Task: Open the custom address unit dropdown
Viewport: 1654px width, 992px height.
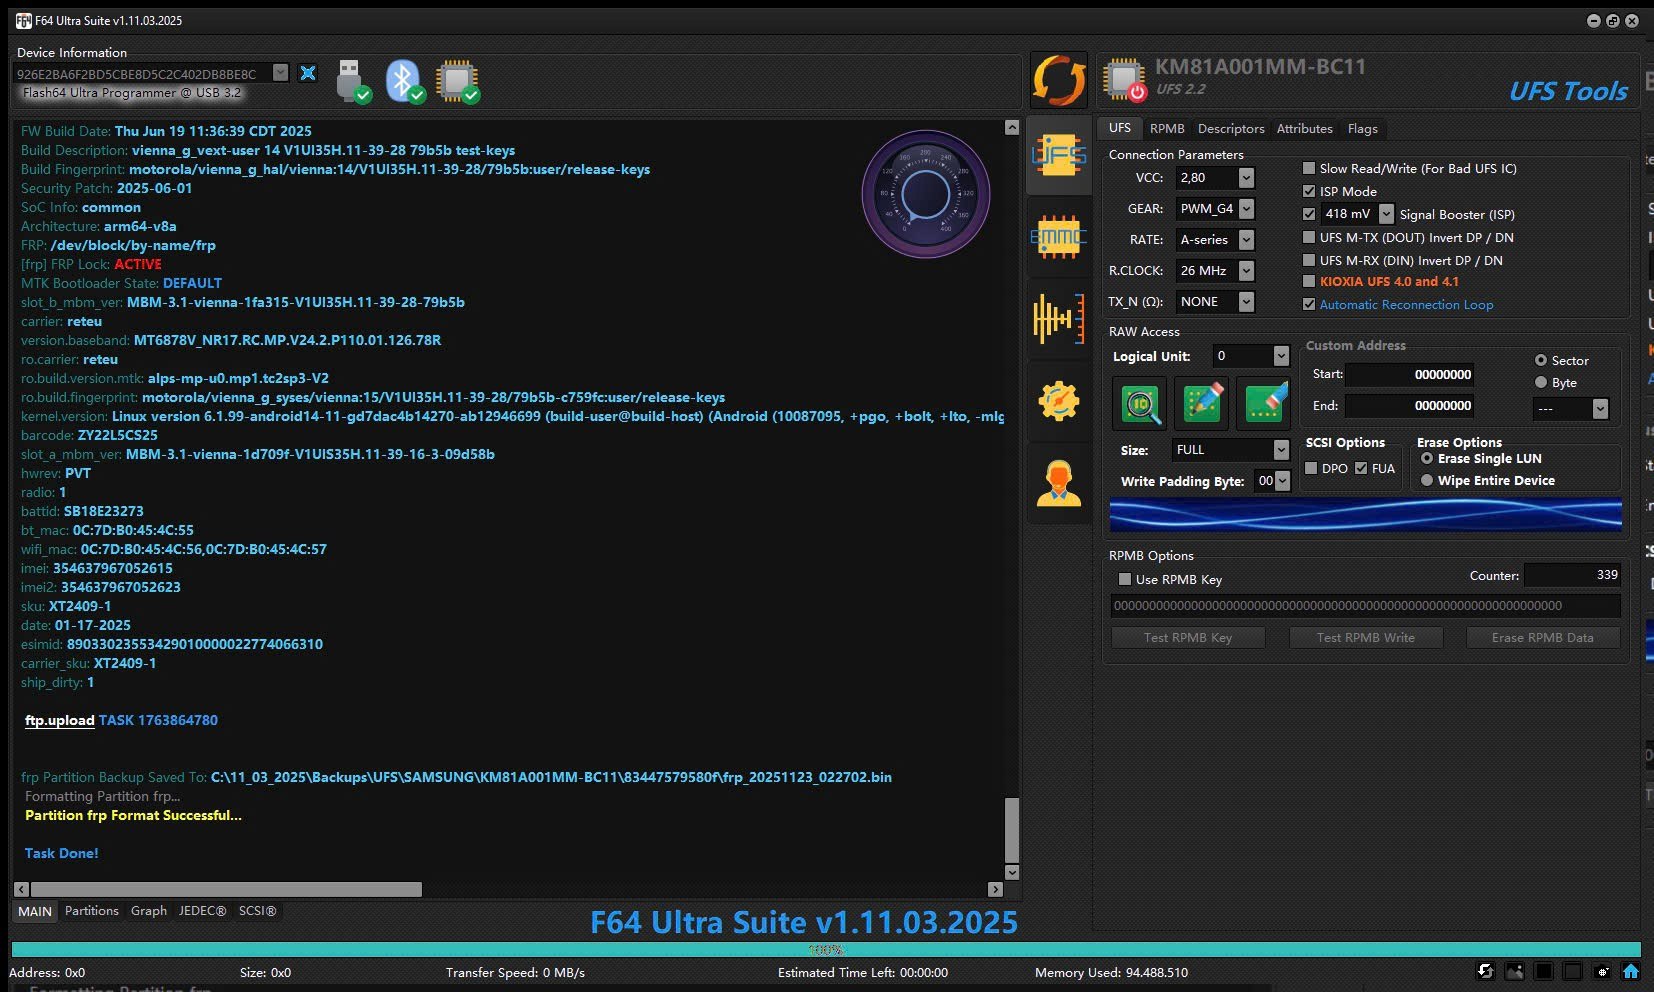Action: pos(1600,408)
